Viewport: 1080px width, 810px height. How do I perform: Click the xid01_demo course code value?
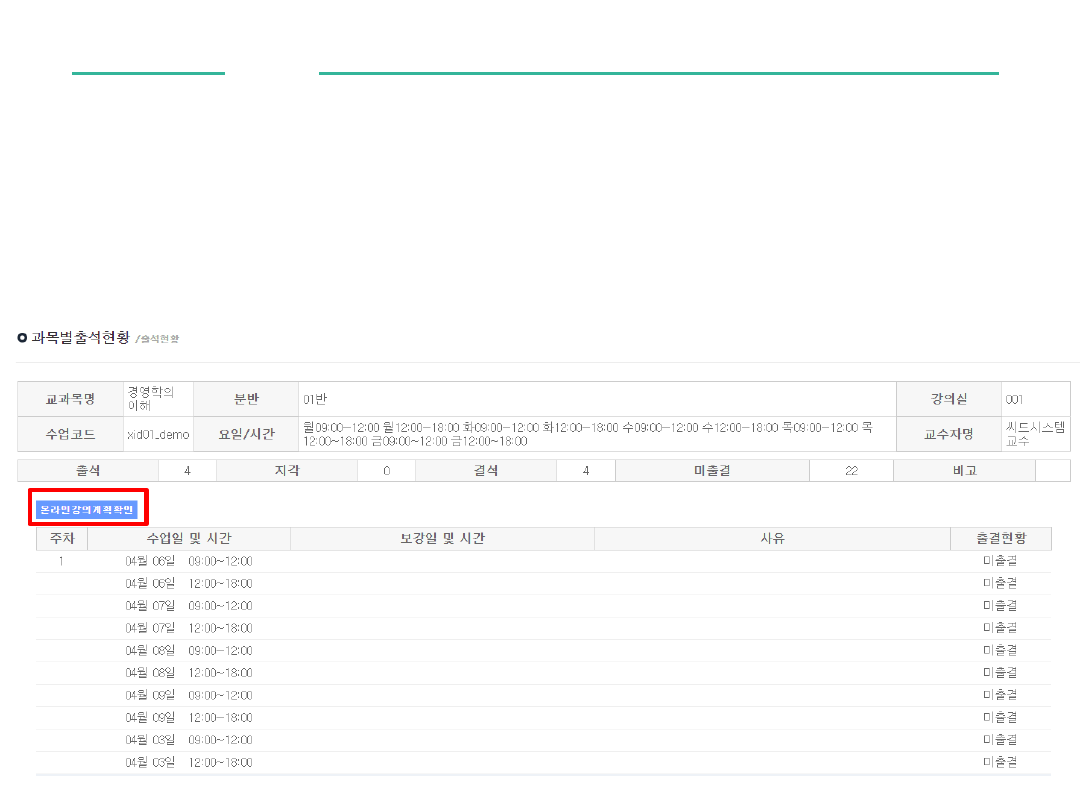(x=158, y=435)
